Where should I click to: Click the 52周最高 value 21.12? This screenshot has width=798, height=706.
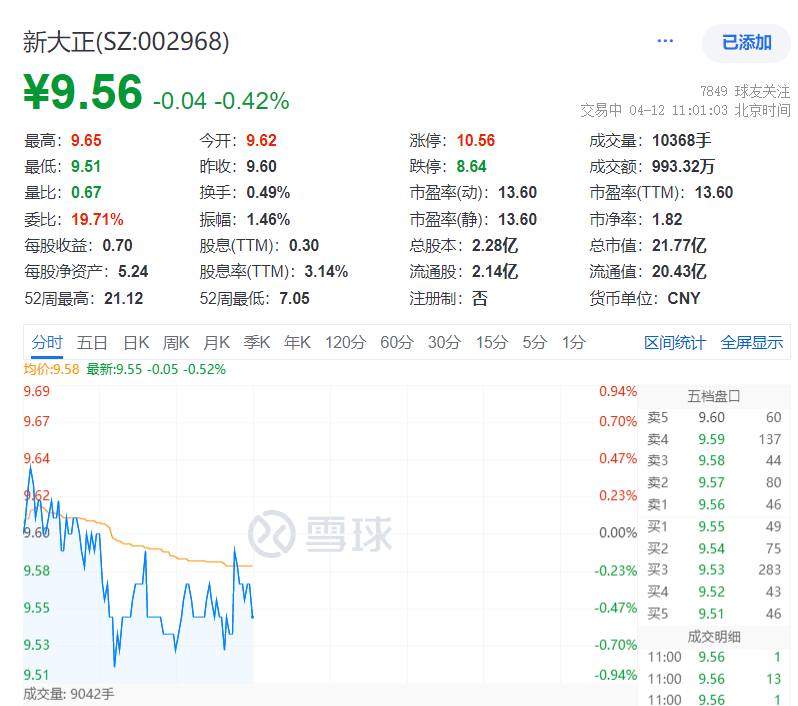(x=124, y=298)
